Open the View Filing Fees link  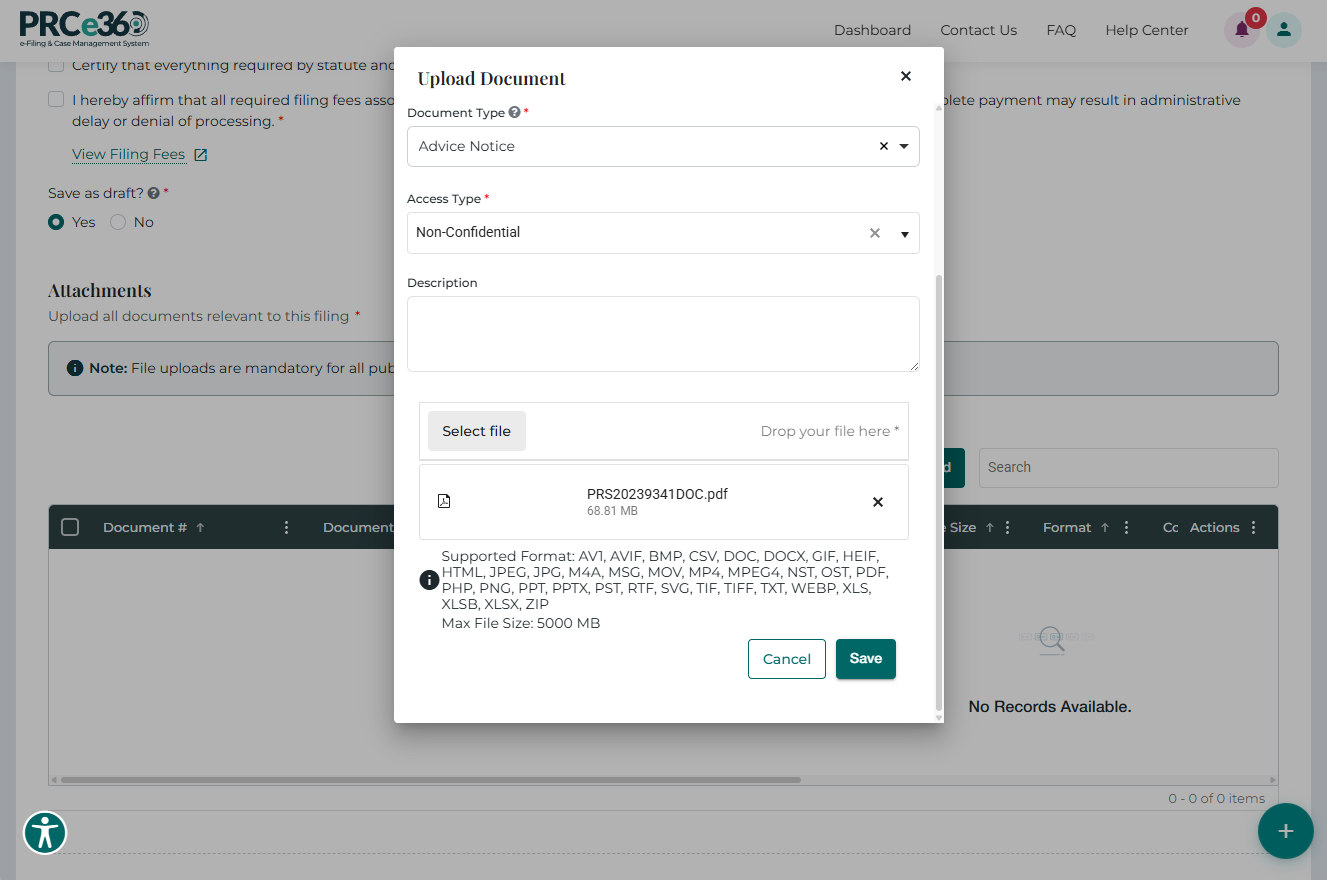pos(127,154)
